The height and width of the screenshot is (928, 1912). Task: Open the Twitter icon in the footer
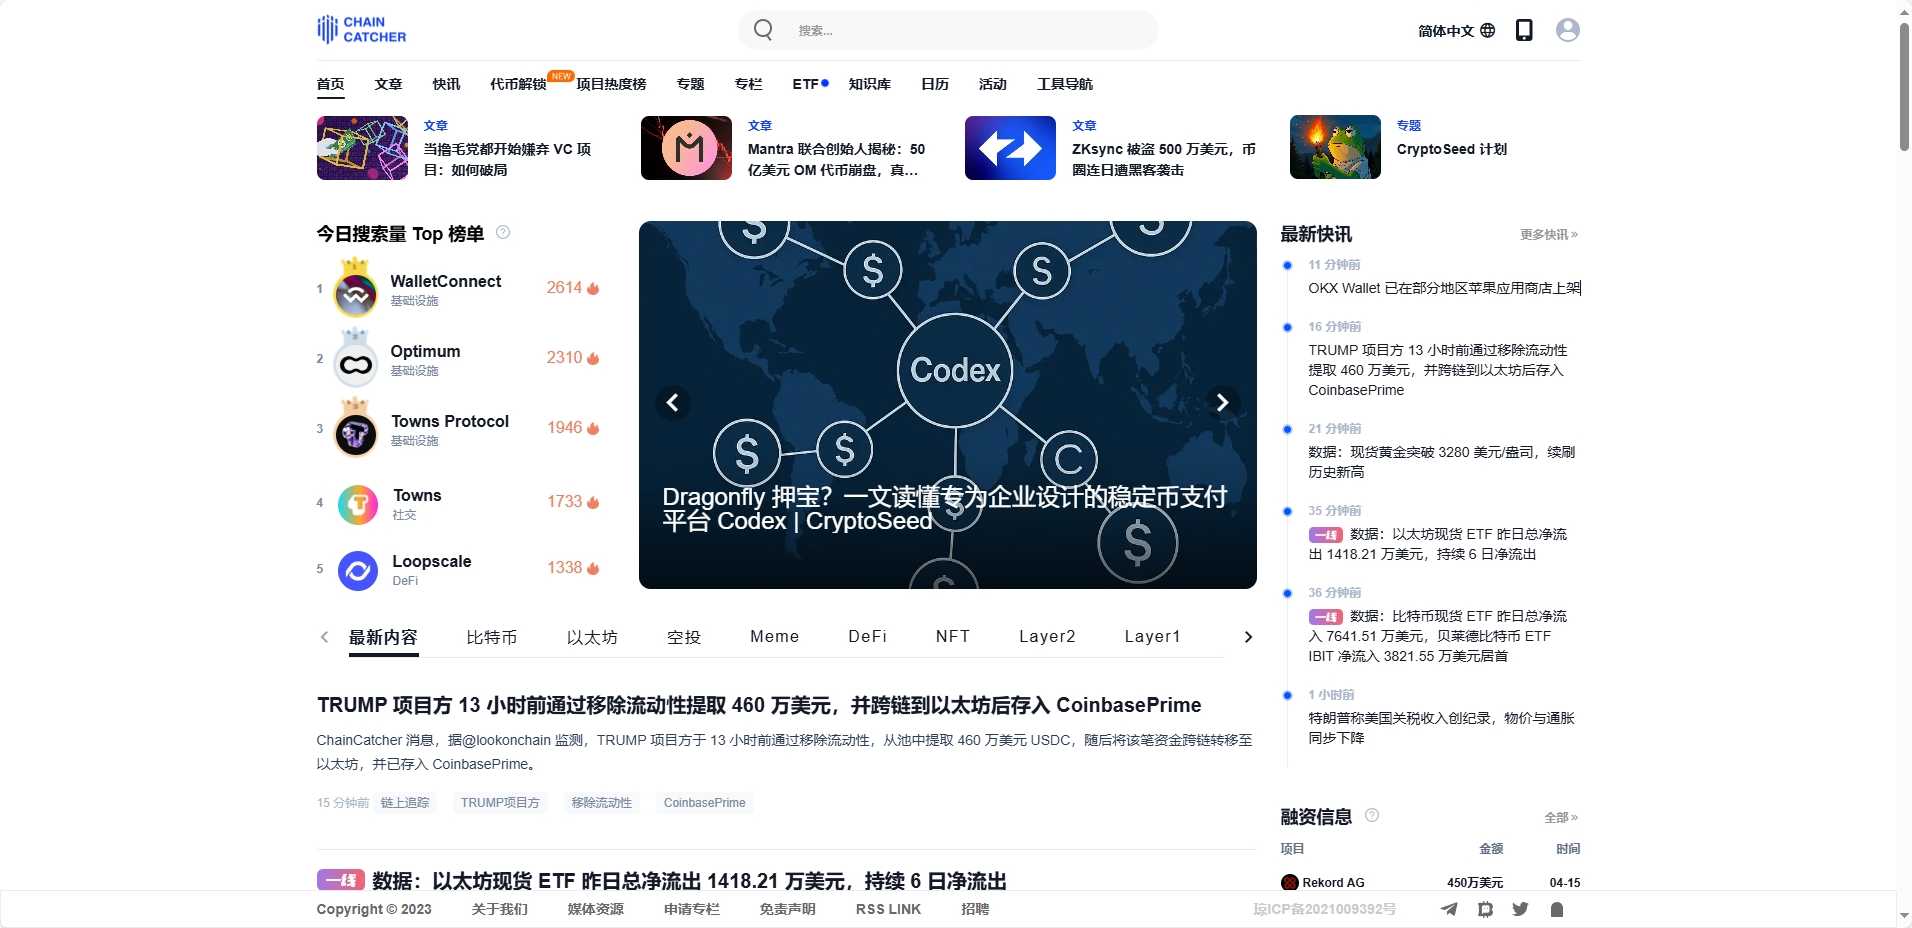coord(1519,909)
